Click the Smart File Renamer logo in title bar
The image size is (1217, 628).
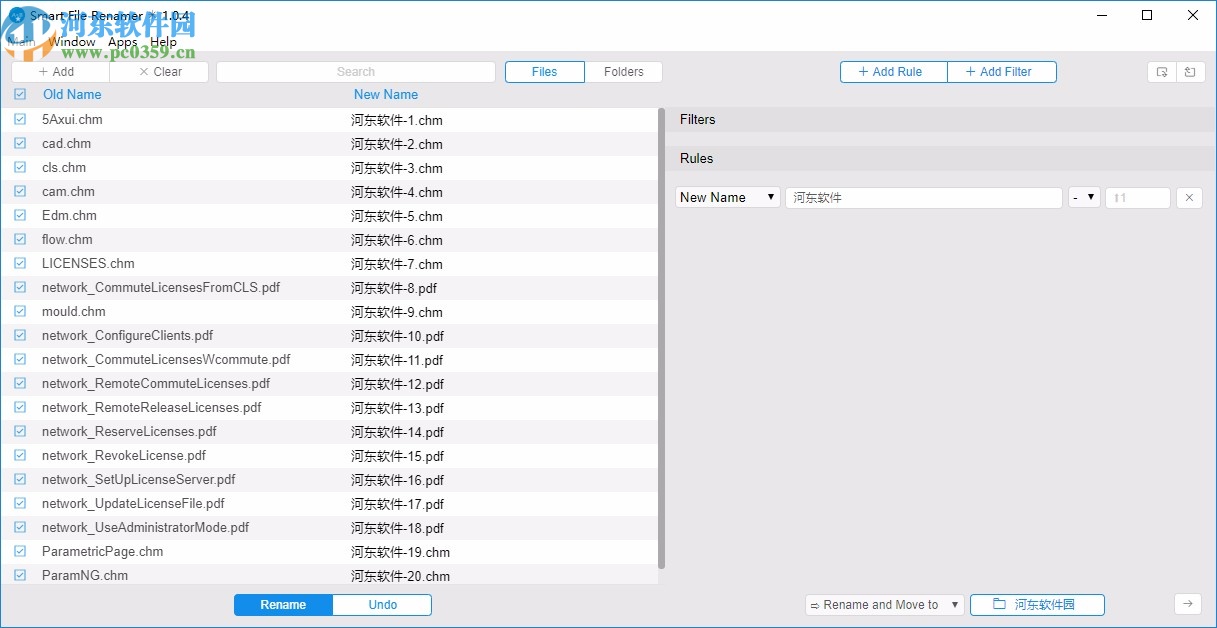click(16, 15)
